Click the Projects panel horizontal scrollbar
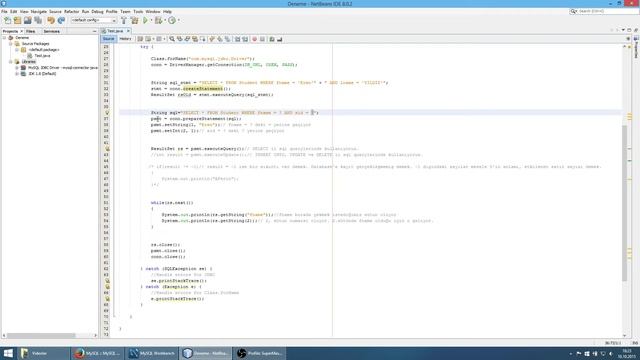This screenshot has height=360, width=640. [41, 336]
